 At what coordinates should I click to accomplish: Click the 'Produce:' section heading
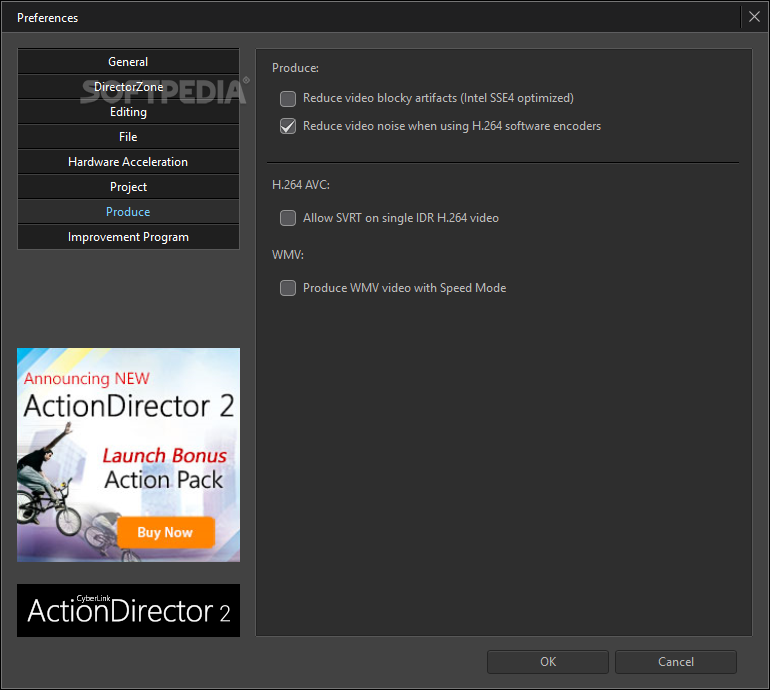pos(295,68)
